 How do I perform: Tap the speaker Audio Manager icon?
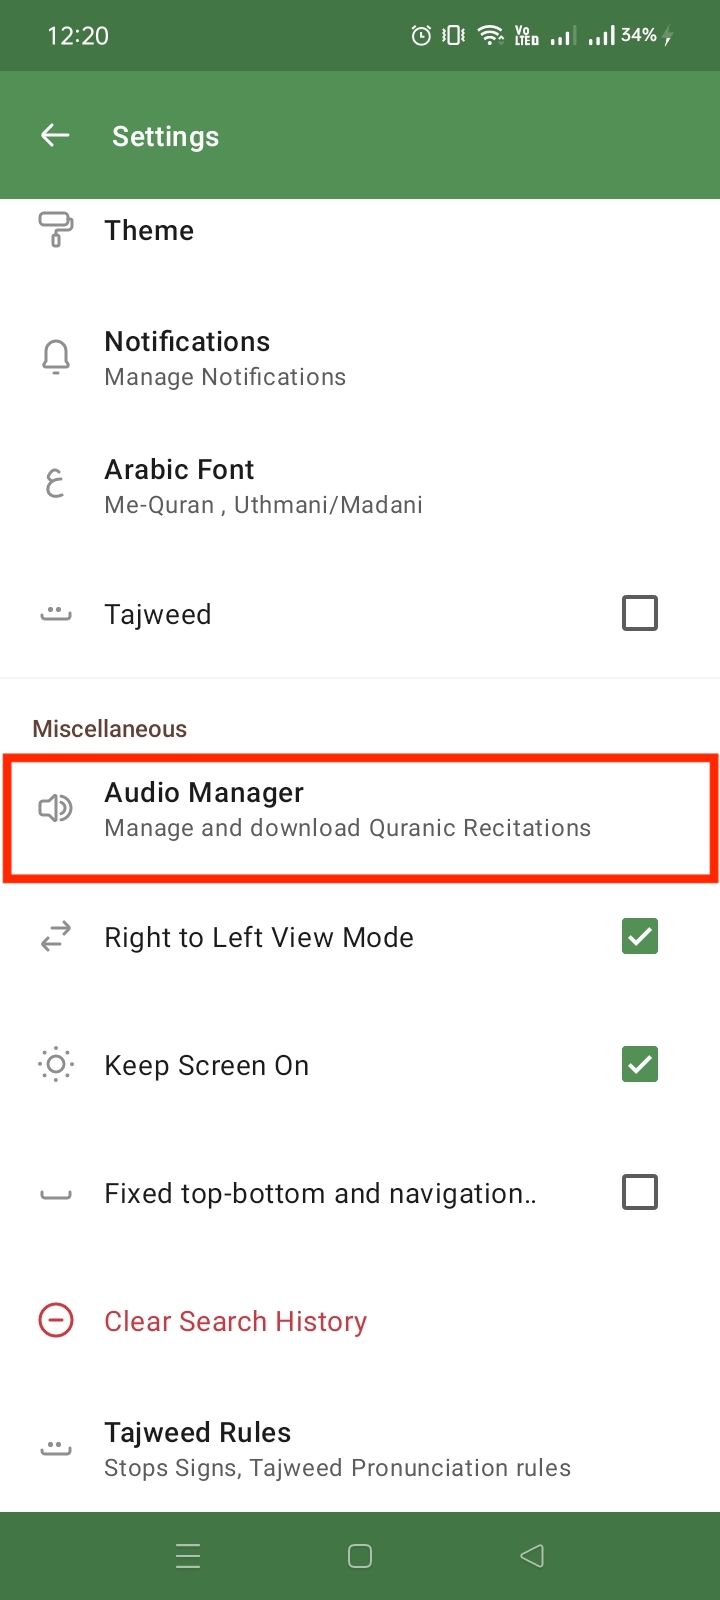point(56,808)
